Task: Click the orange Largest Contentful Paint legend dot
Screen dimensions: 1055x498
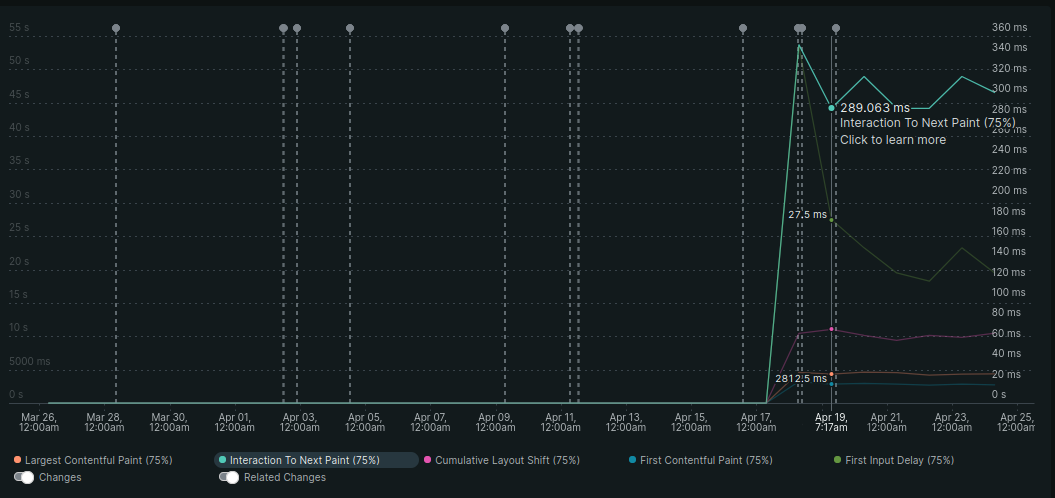Action: point(17,460)
